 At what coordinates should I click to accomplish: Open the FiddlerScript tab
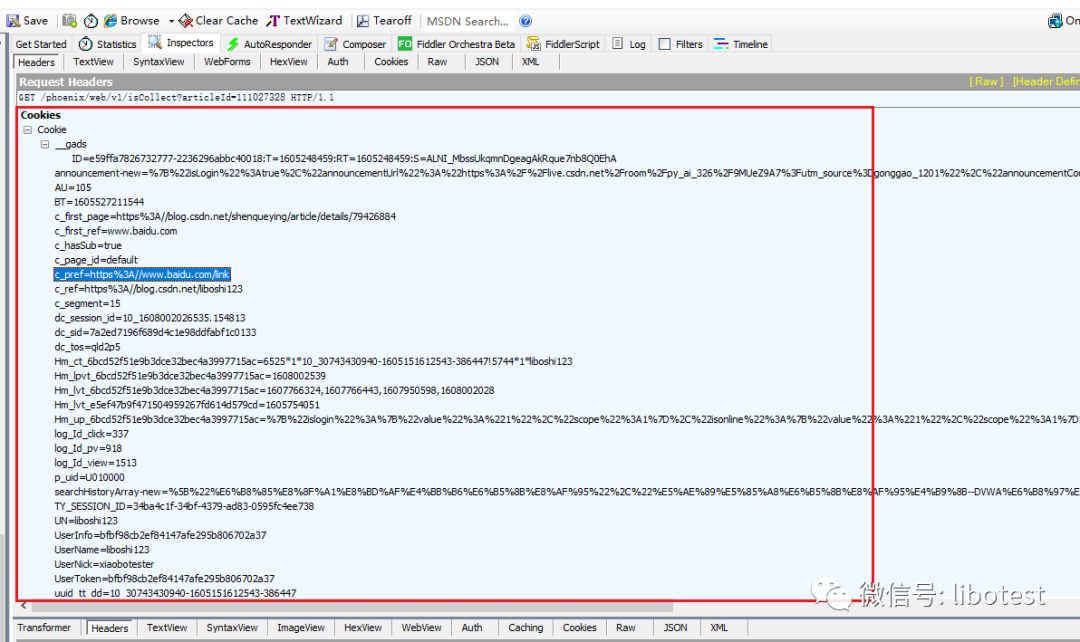pyautogui.click(x=563, y=44)
